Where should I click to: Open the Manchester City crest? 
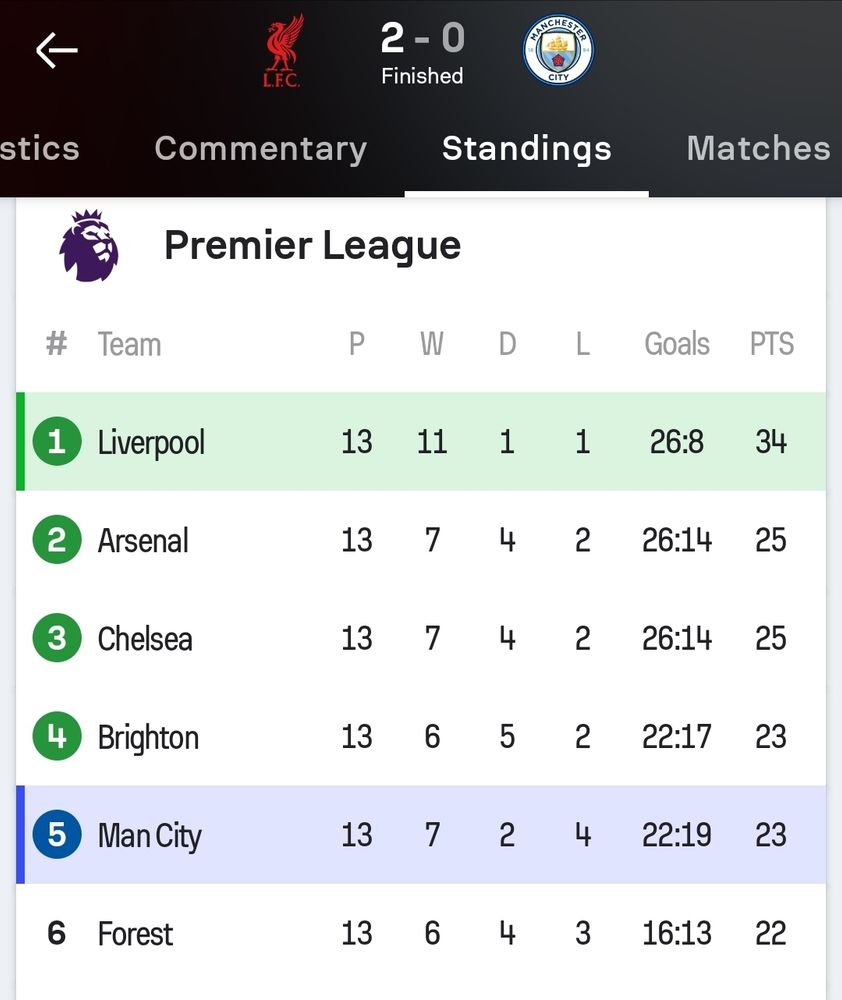click(x=558, y=50)
